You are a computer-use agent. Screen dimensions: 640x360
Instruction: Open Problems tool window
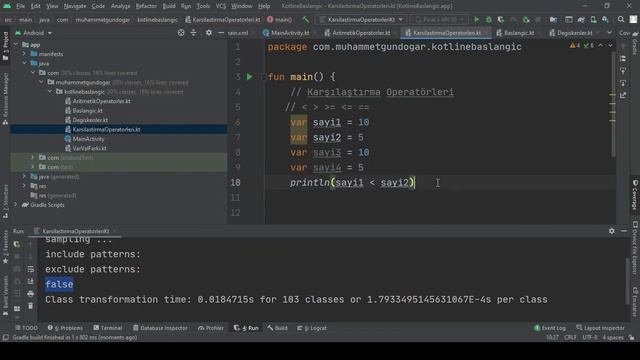coord(65,328)
